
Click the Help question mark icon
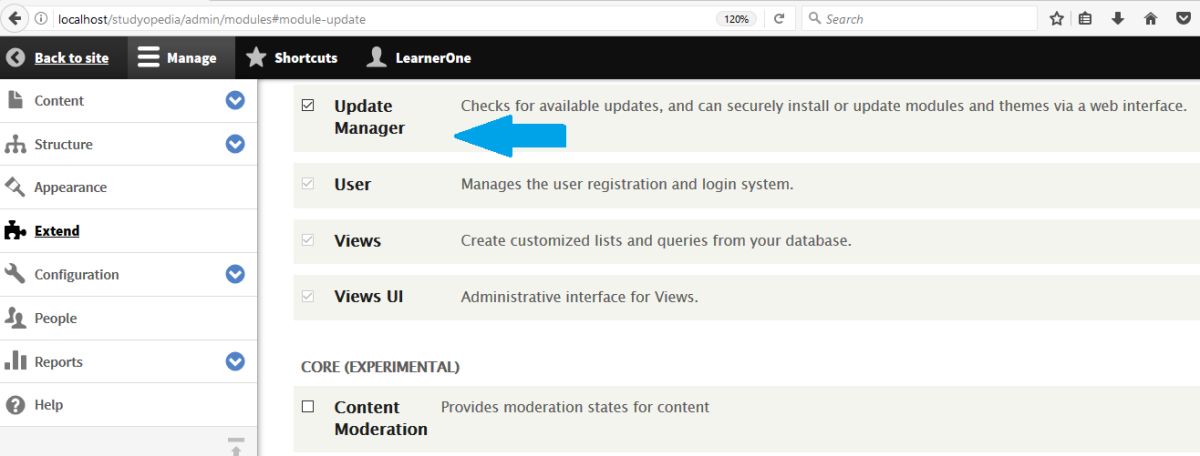click(15, 405)
